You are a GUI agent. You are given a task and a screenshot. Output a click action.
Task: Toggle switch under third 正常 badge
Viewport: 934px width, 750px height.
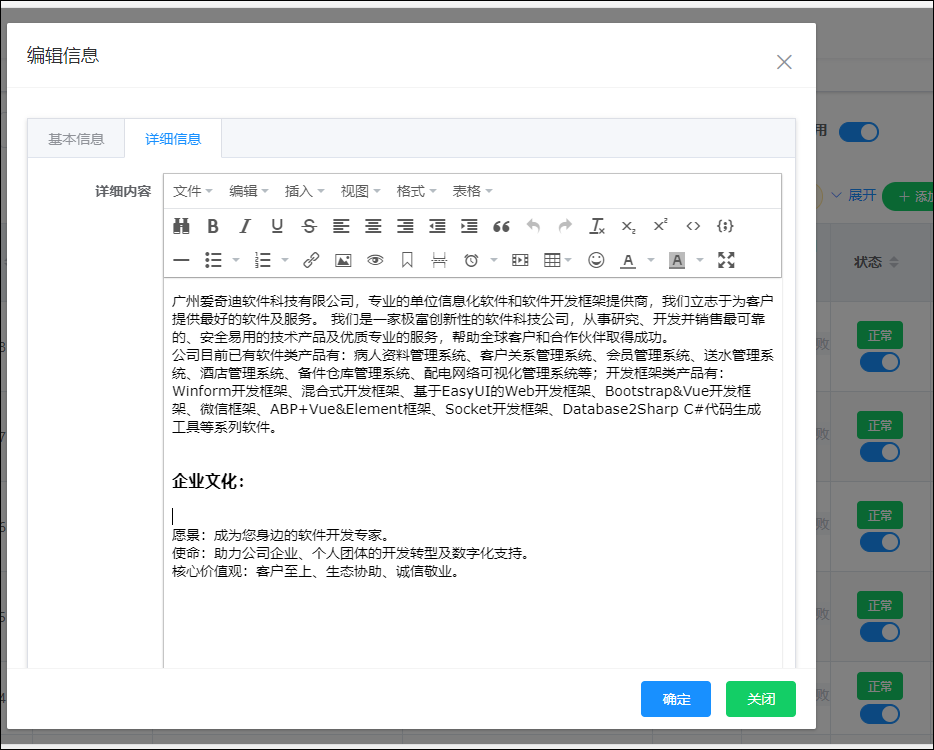880,542
